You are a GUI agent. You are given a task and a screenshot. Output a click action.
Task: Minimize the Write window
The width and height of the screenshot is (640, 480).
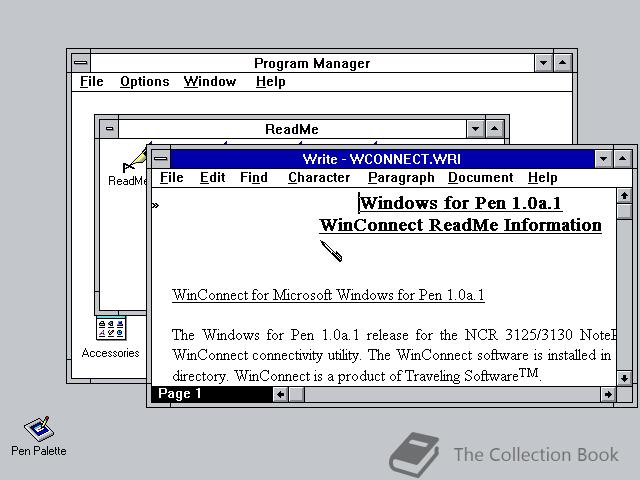(603, 159)
